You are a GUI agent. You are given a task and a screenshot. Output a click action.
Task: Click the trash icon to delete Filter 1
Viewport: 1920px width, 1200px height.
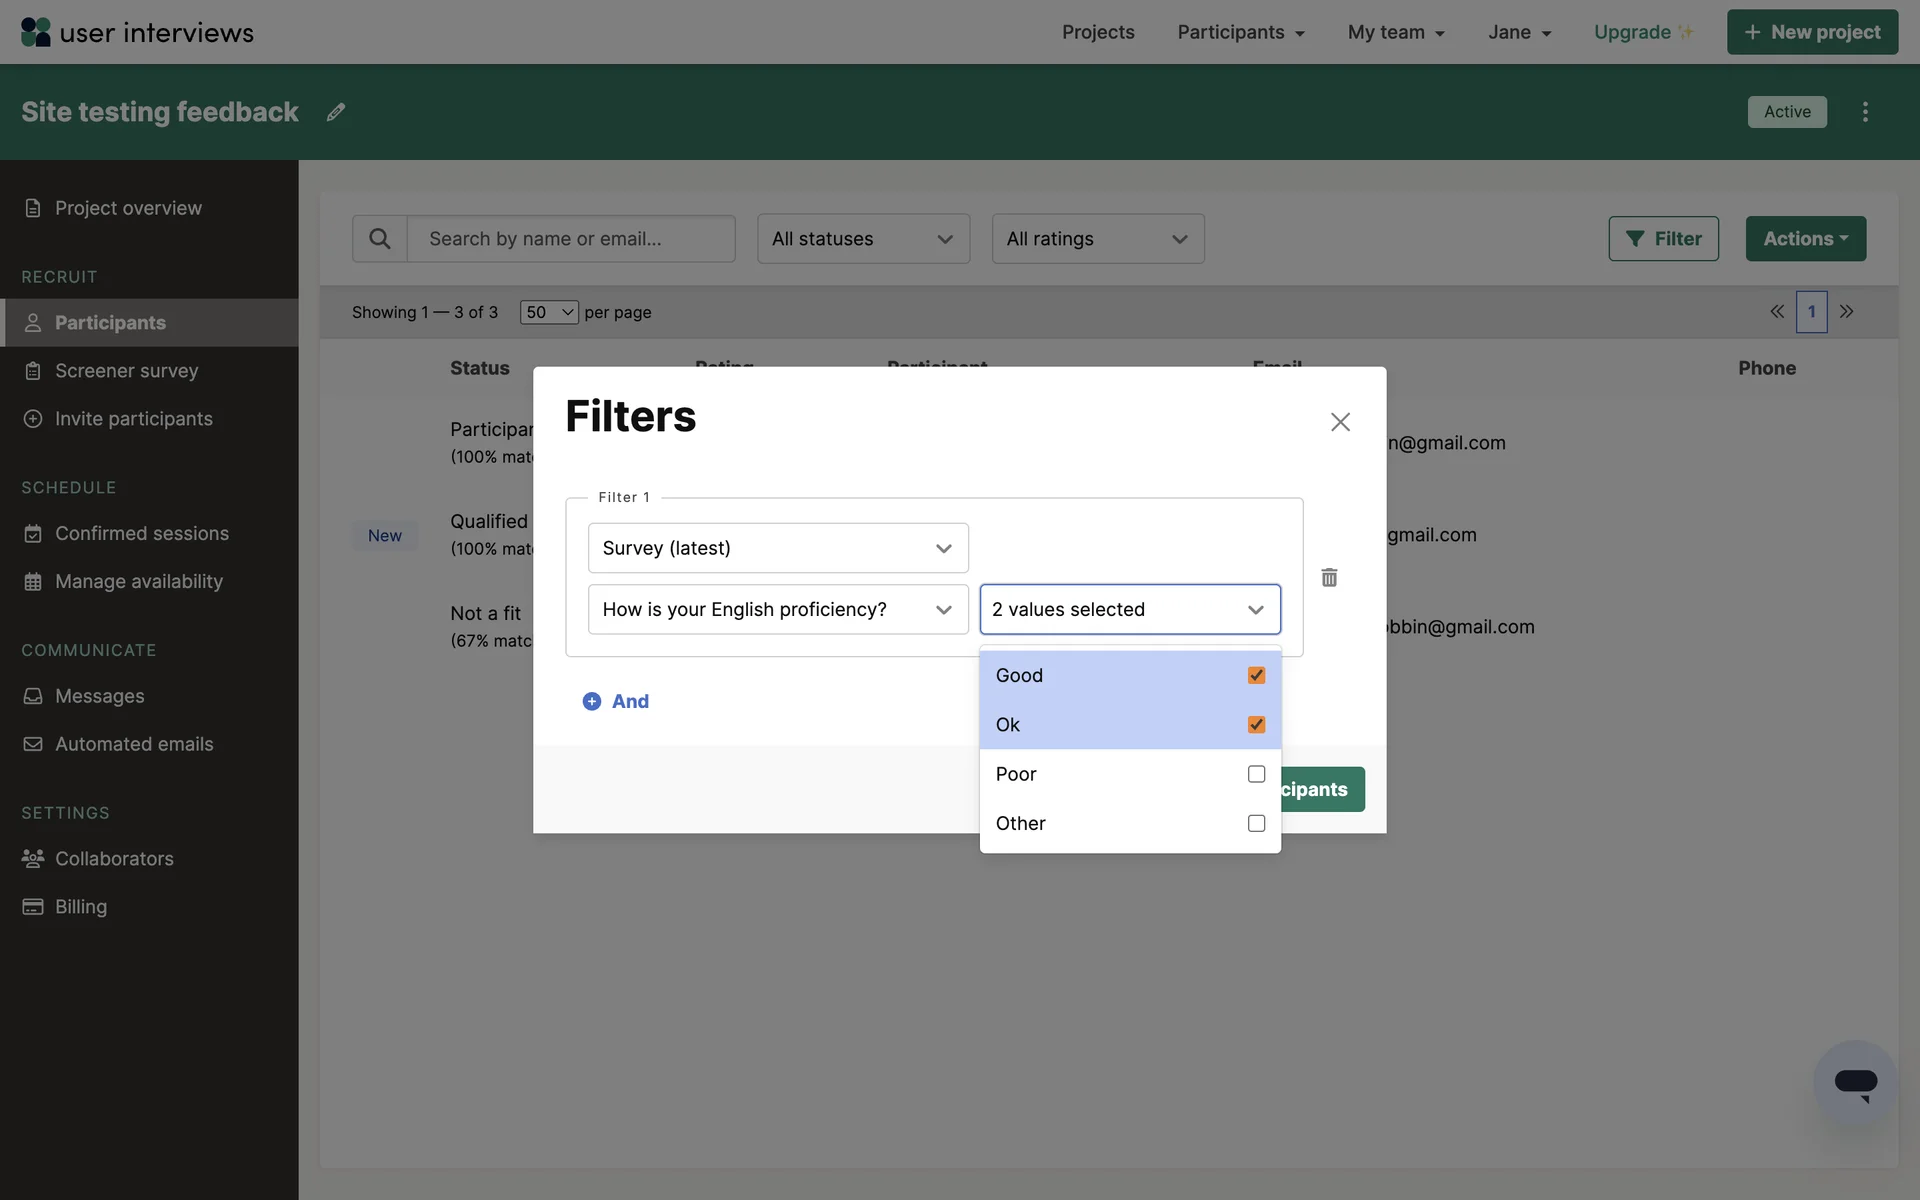pyautogui.click(x=1329, y=577)
